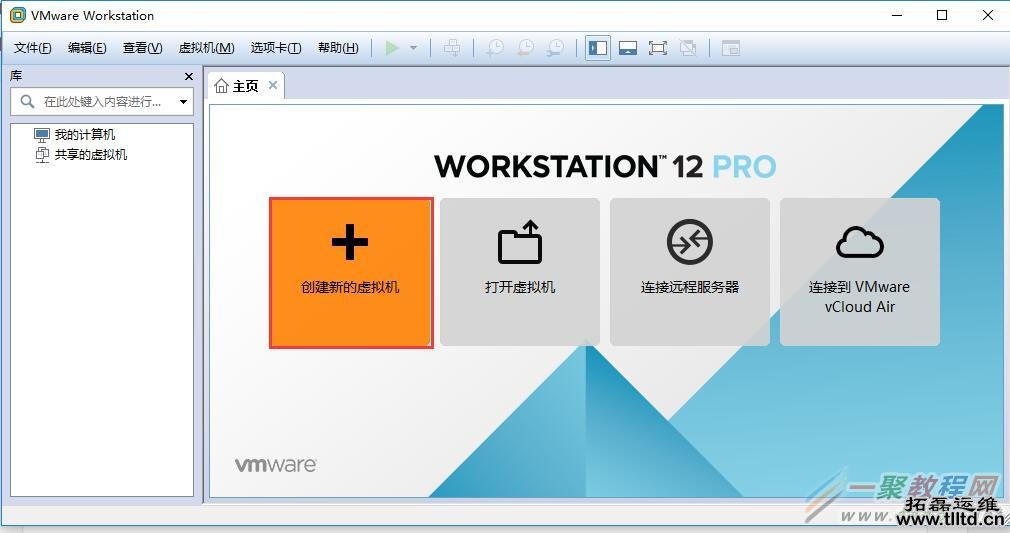Open the snapshot manager icon
The height and width of the screenshot is (533, 1010).
point(555,48)
